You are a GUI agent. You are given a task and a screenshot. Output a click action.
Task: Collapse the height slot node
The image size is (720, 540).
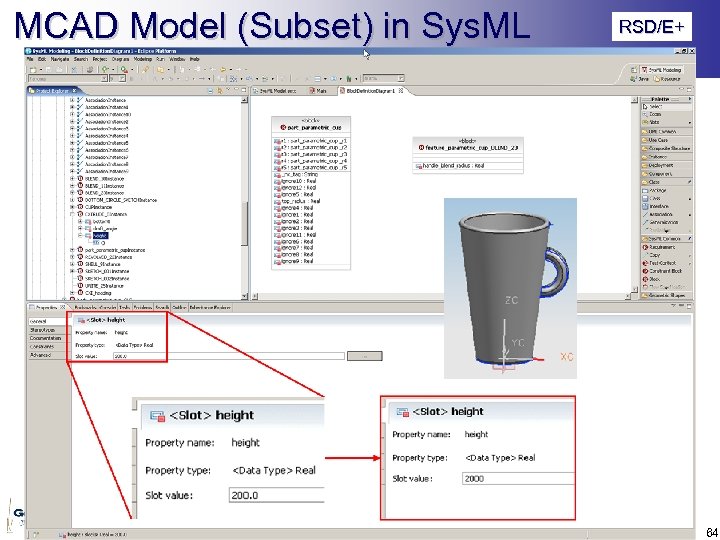[80, 236]
